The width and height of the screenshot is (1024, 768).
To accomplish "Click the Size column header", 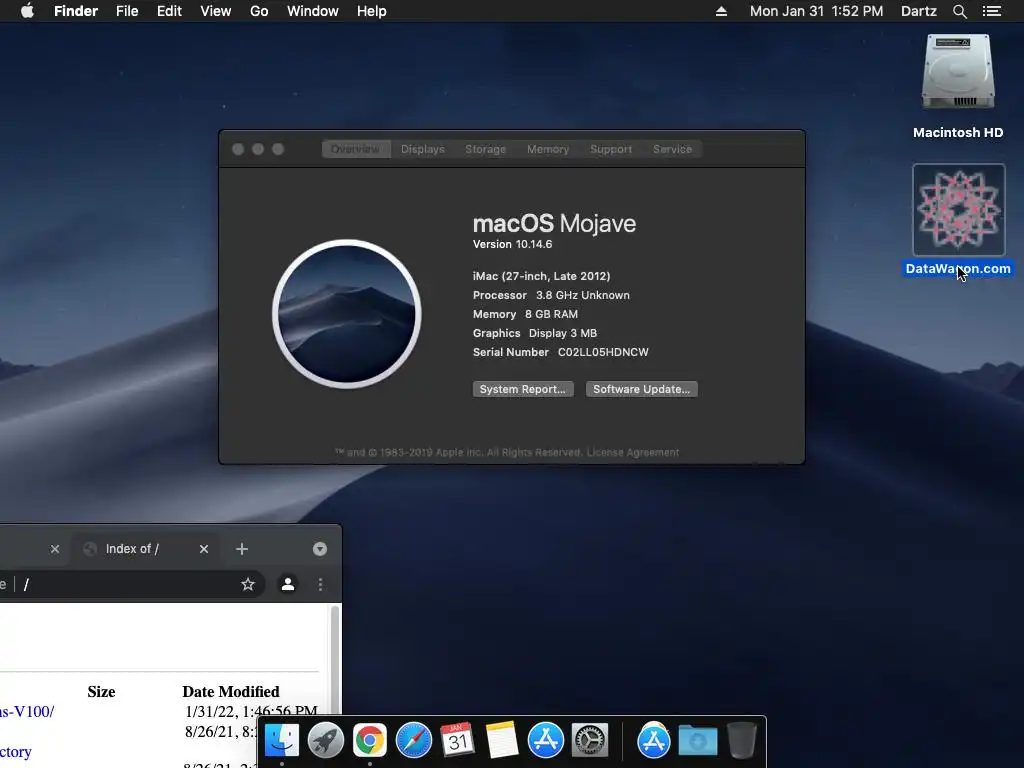I will click(101, 692).
